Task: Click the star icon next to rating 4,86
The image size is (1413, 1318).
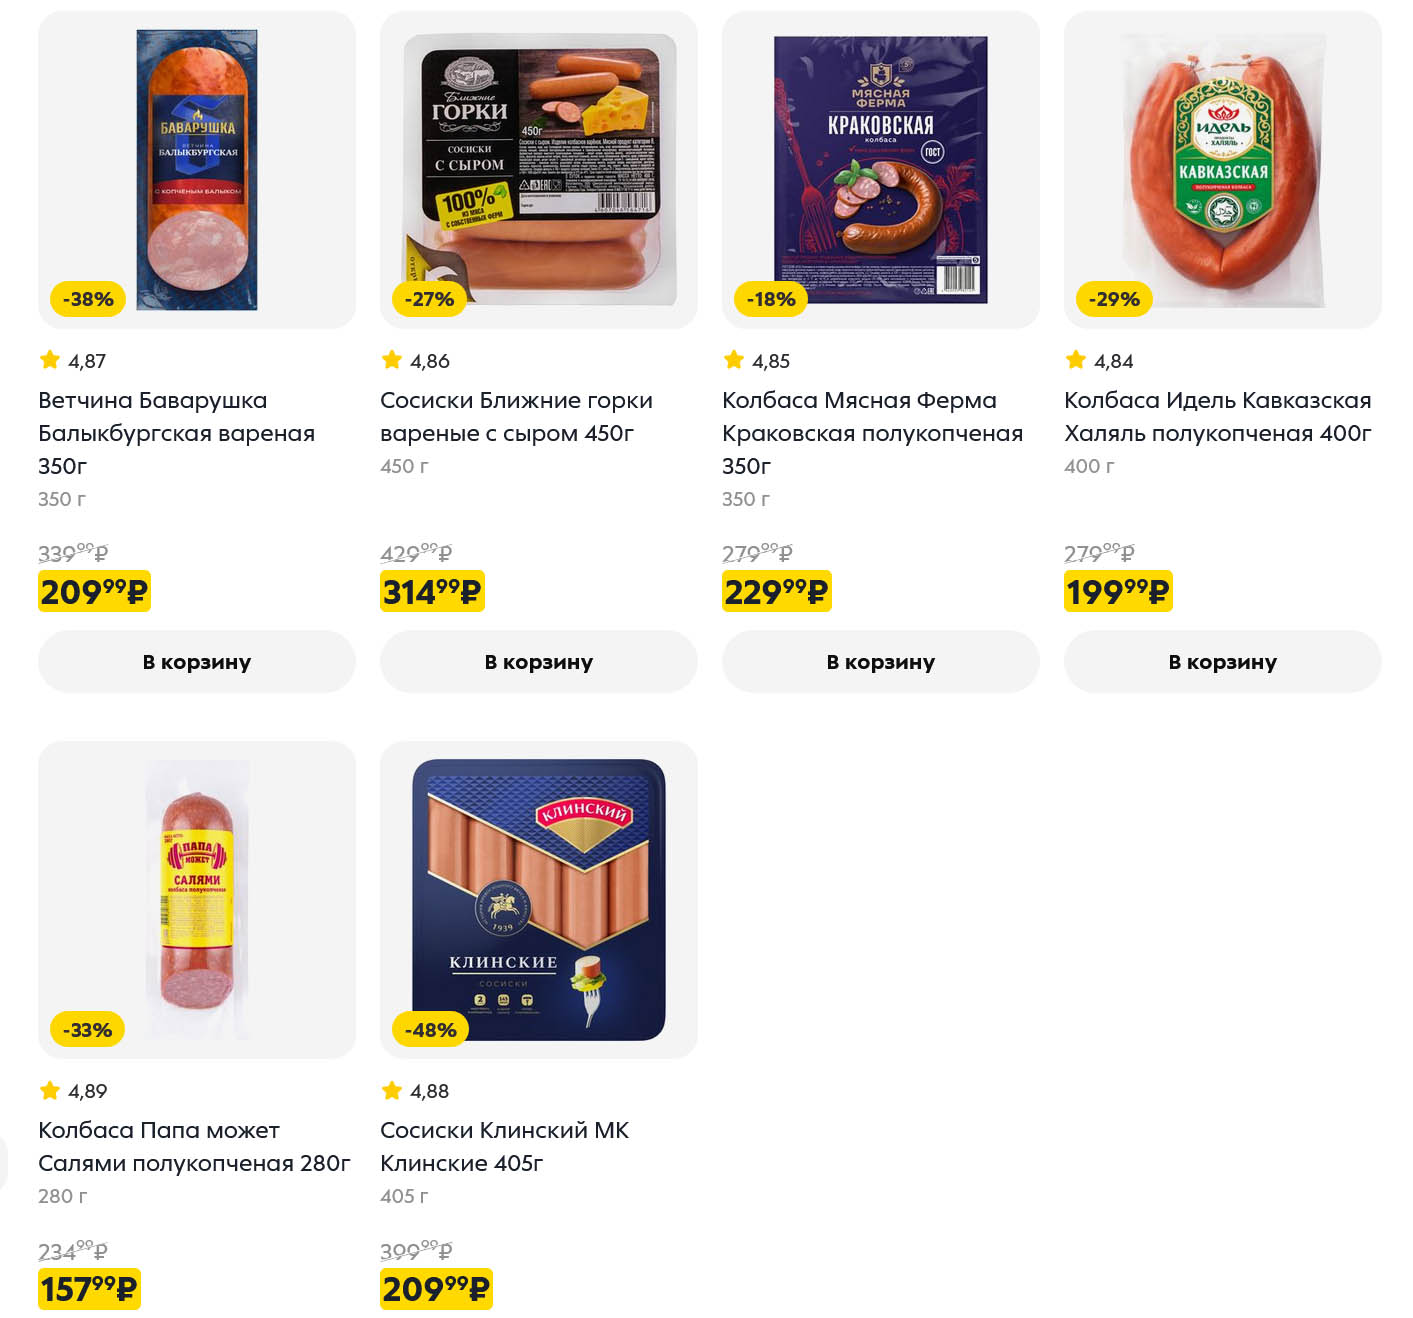Action: click(392, 360)
